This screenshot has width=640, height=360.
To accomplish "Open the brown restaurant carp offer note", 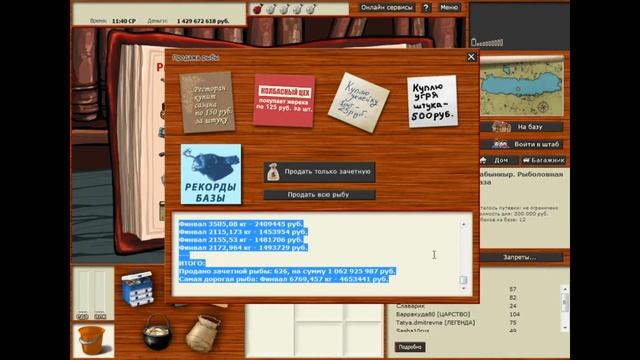I will (x=207, y=102).
